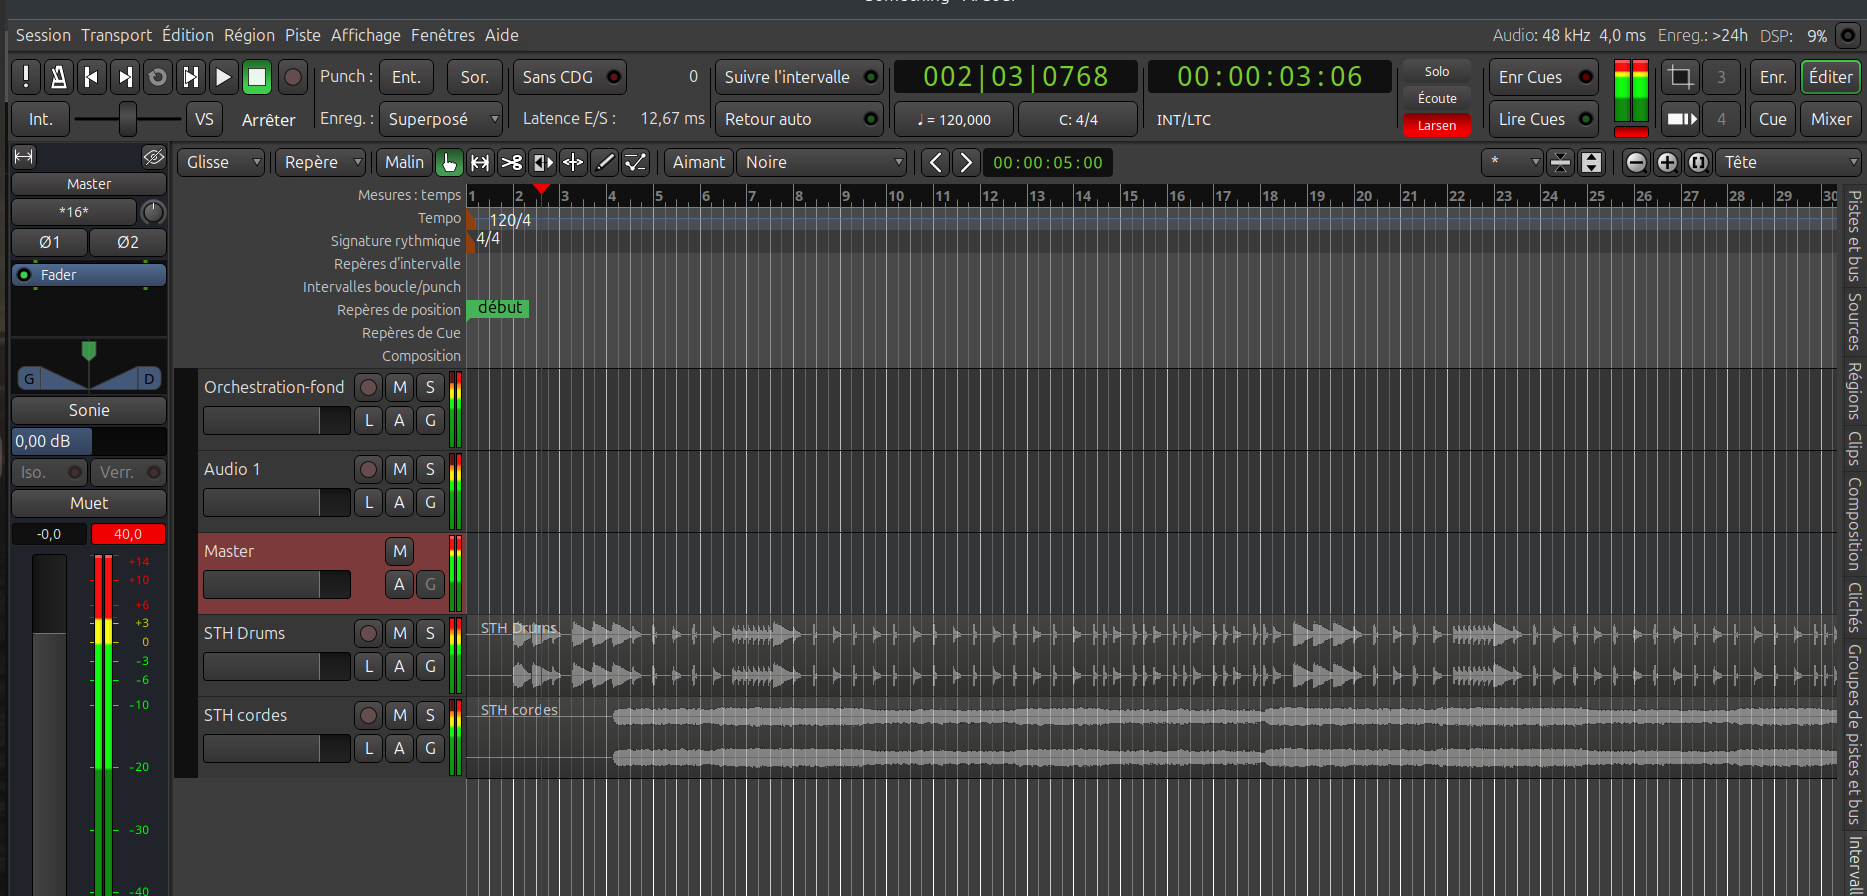The image size is (1867, 896).
Task: Click the zoom in plus icon
Action: pyautogui.click(x=1666, y=162)
